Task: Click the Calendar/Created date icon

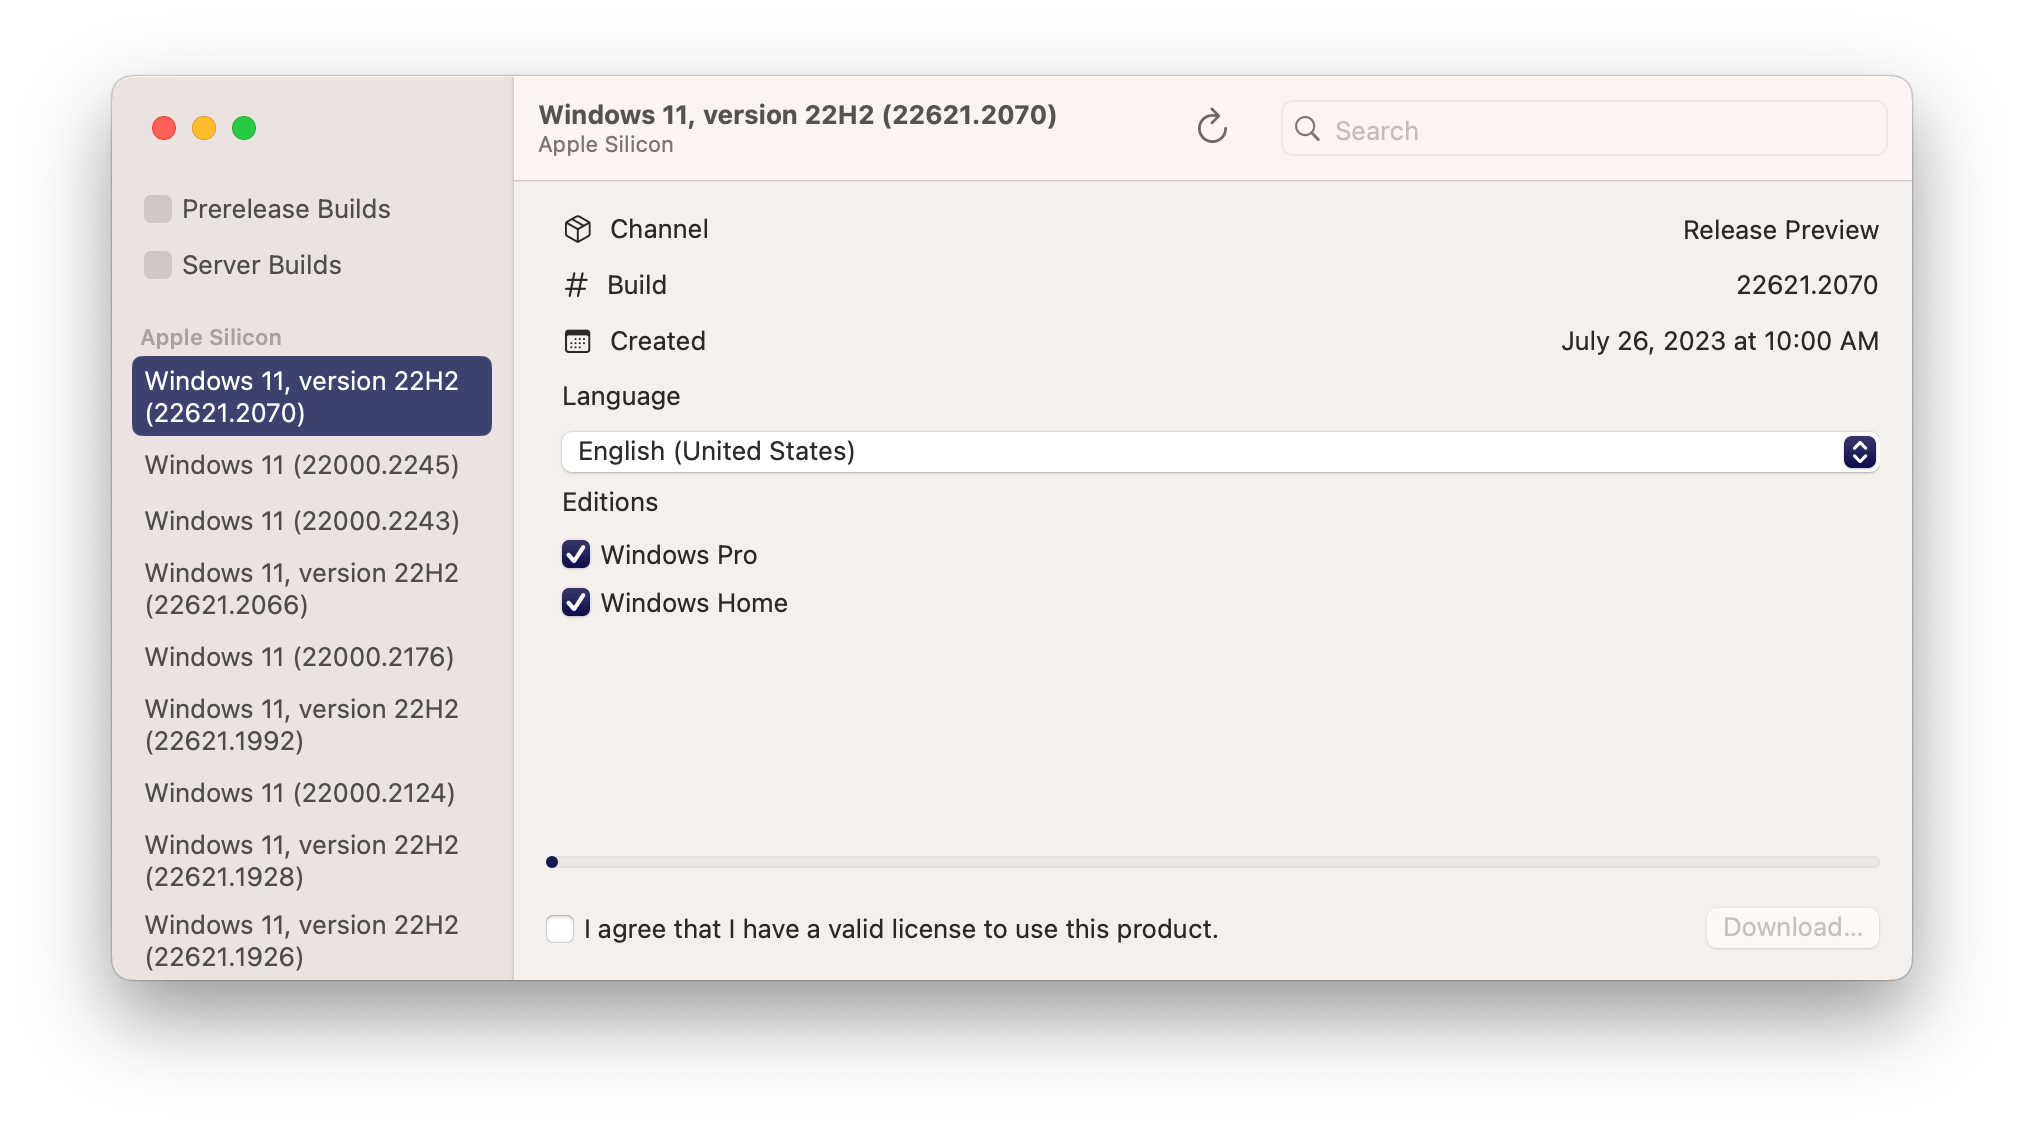Action: 575,340
